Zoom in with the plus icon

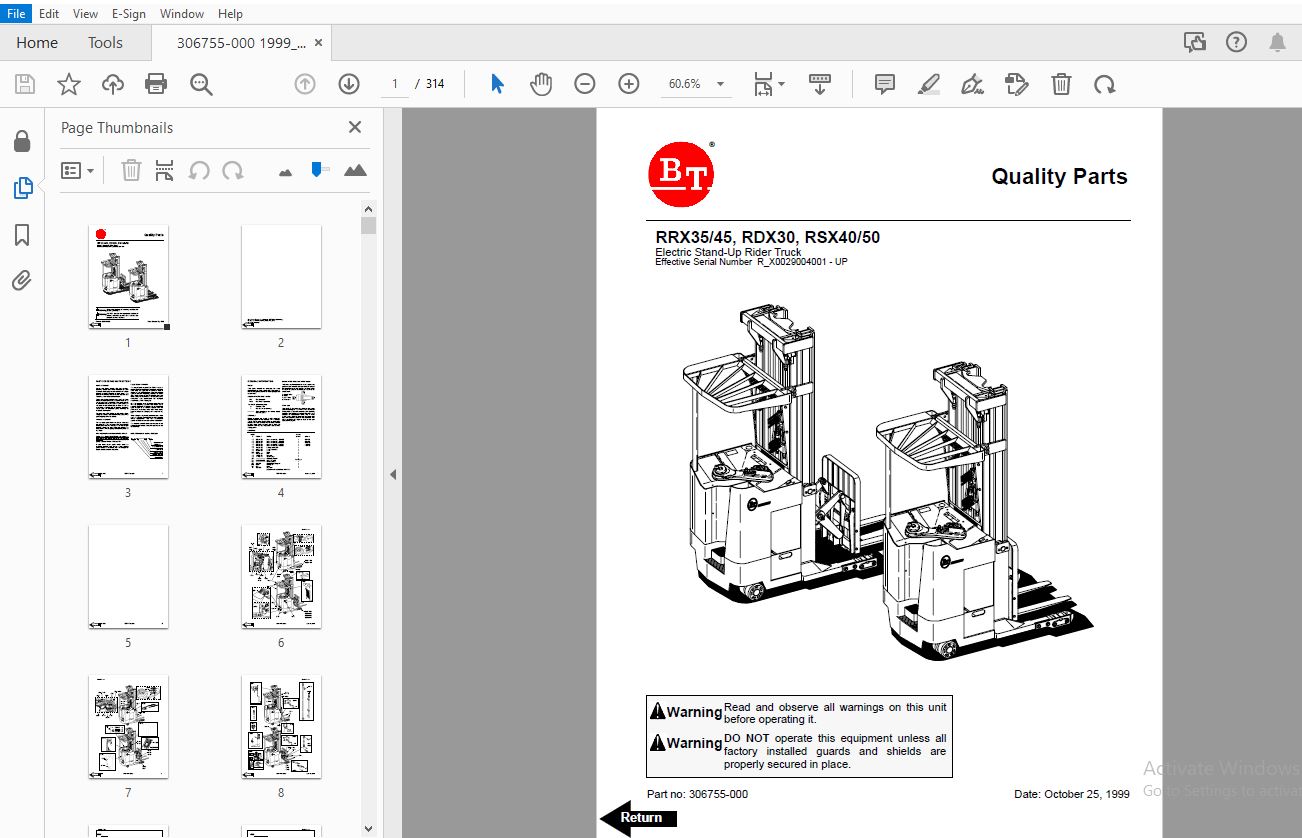click(629, 85)
